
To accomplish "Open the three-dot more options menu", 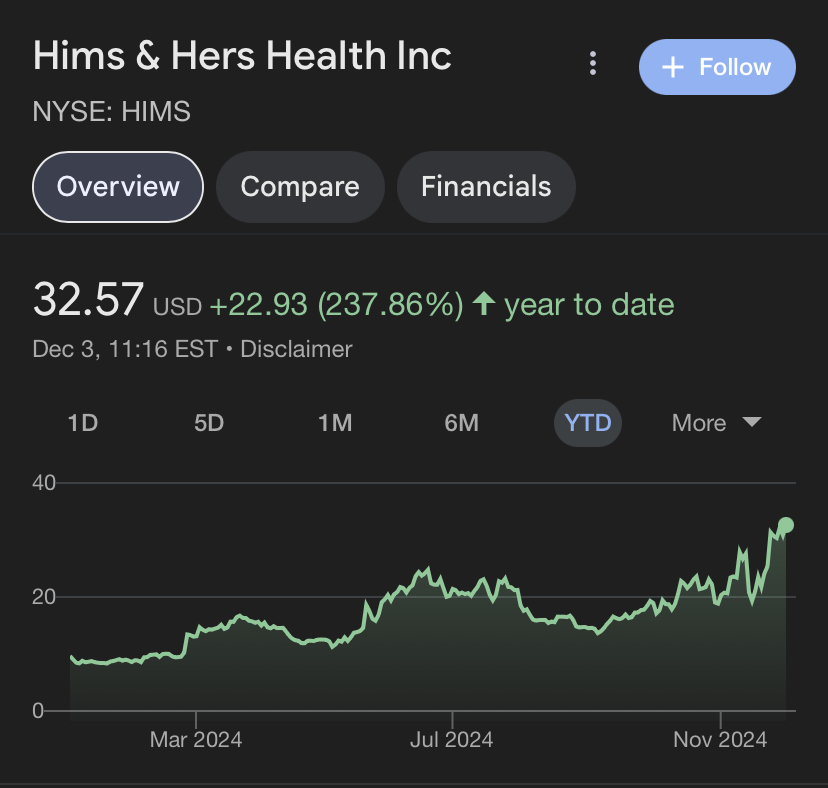I will pos(593,65).
